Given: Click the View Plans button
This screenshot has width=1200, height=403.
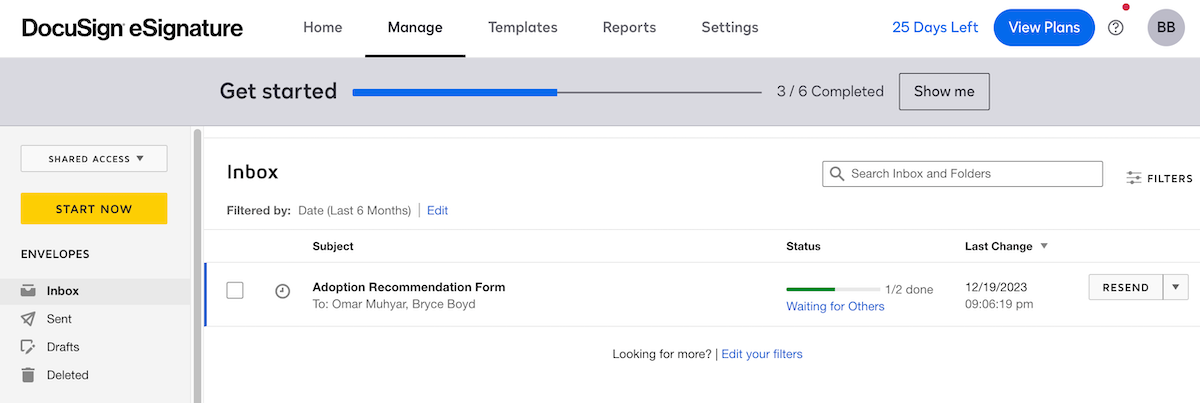Looking at the screenshot, I should tap(1044, 28).
